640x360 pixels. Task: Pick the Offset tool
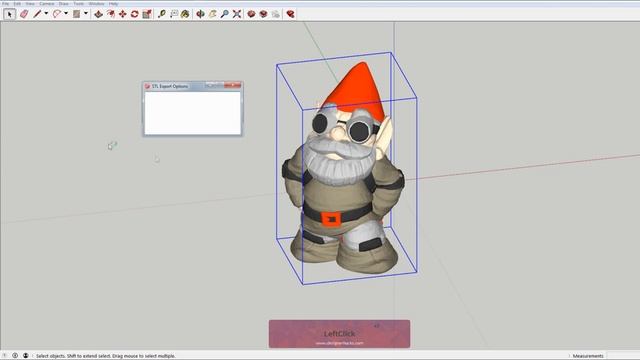111,14
